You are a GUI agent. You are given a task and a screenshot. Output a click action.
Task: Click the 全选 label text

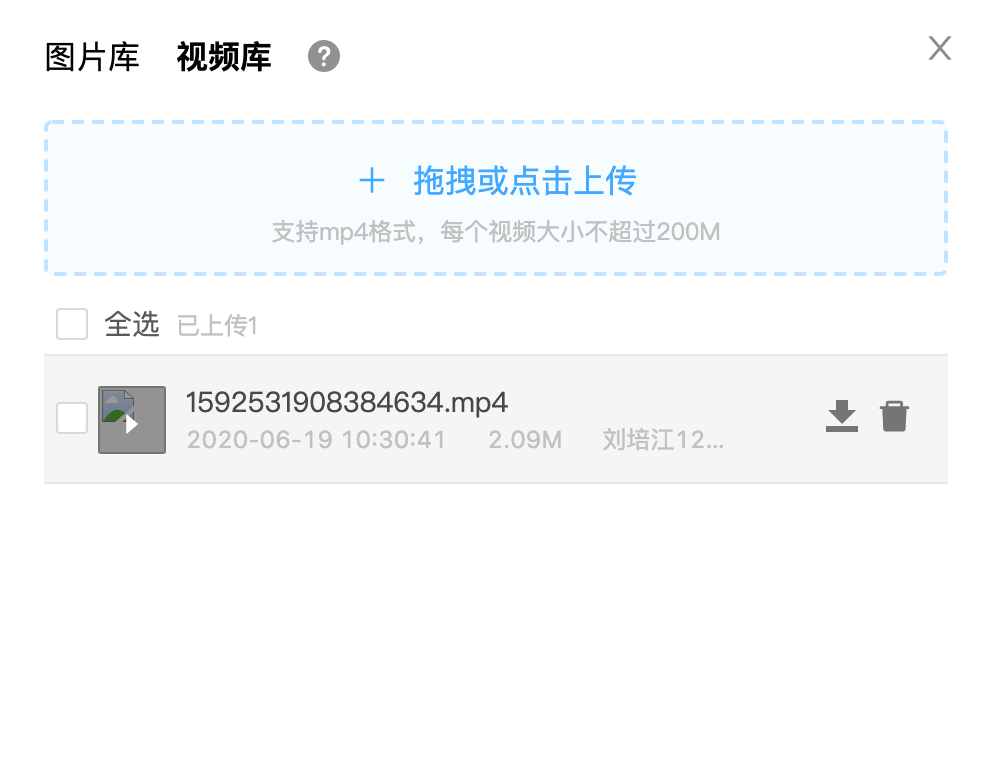coord(131,324)
